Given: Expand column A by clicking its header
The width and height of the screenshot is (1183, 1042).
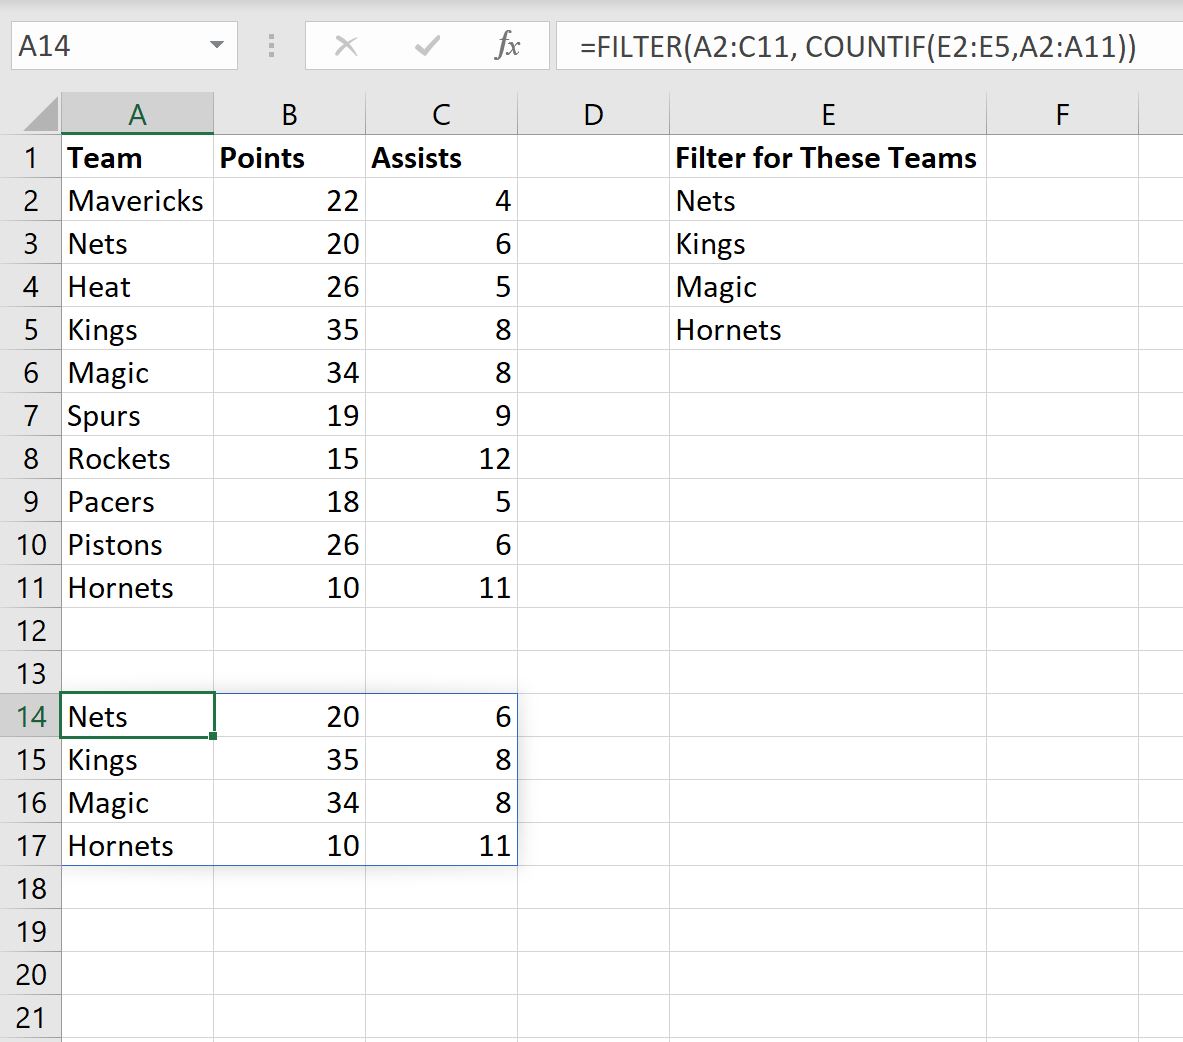Looking at the screenshot, I should (137, 114).
